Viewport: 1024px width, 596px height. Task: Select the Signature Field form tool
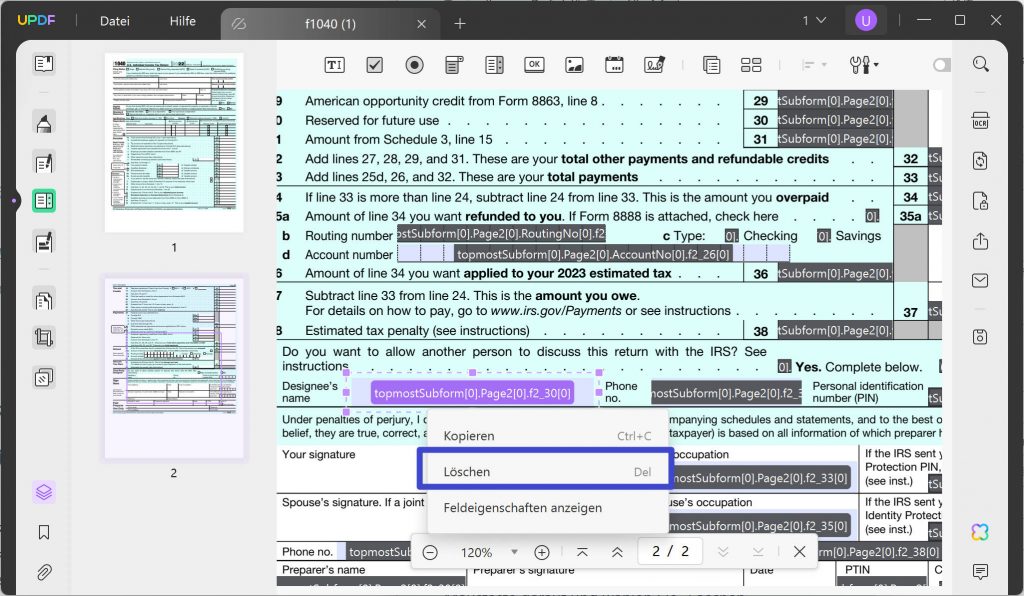coord(654,64)
